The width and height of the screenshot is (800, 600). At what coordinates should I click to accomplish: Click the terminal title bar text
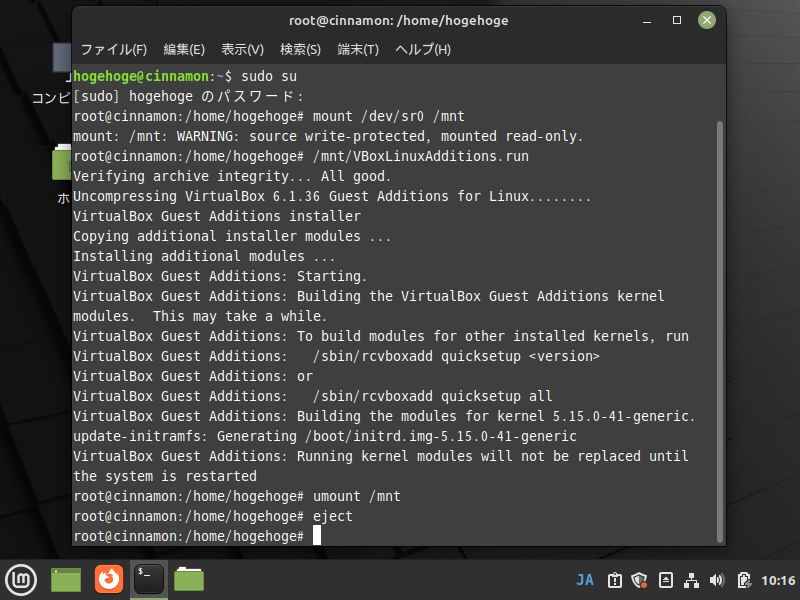click(398, 20)
